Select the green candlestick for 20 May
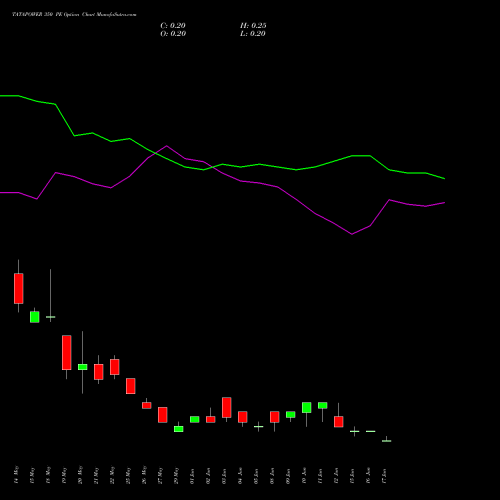 point(83,367)
